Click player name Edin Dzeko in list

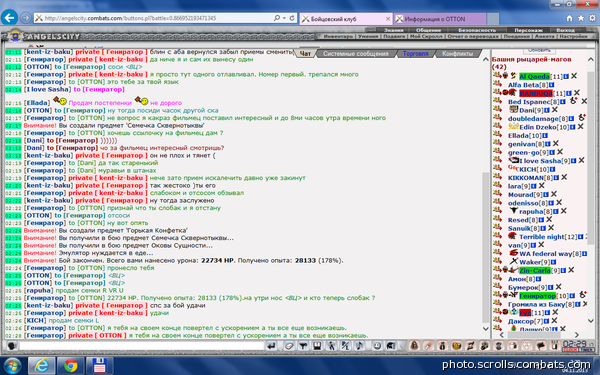(x=537, y=127)
